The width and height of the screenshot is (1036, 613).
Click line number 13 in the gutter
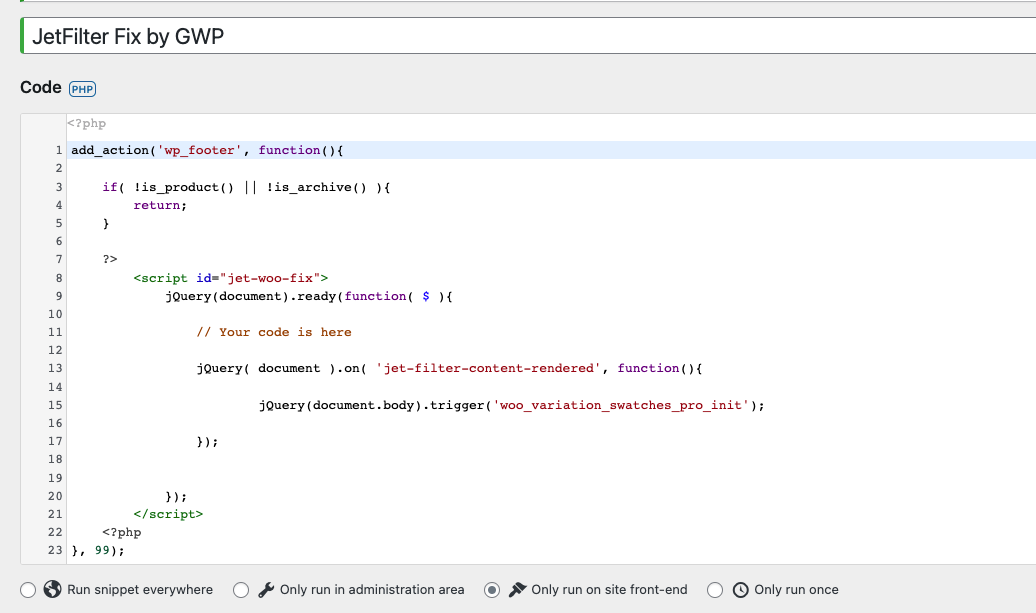(55, 368)
